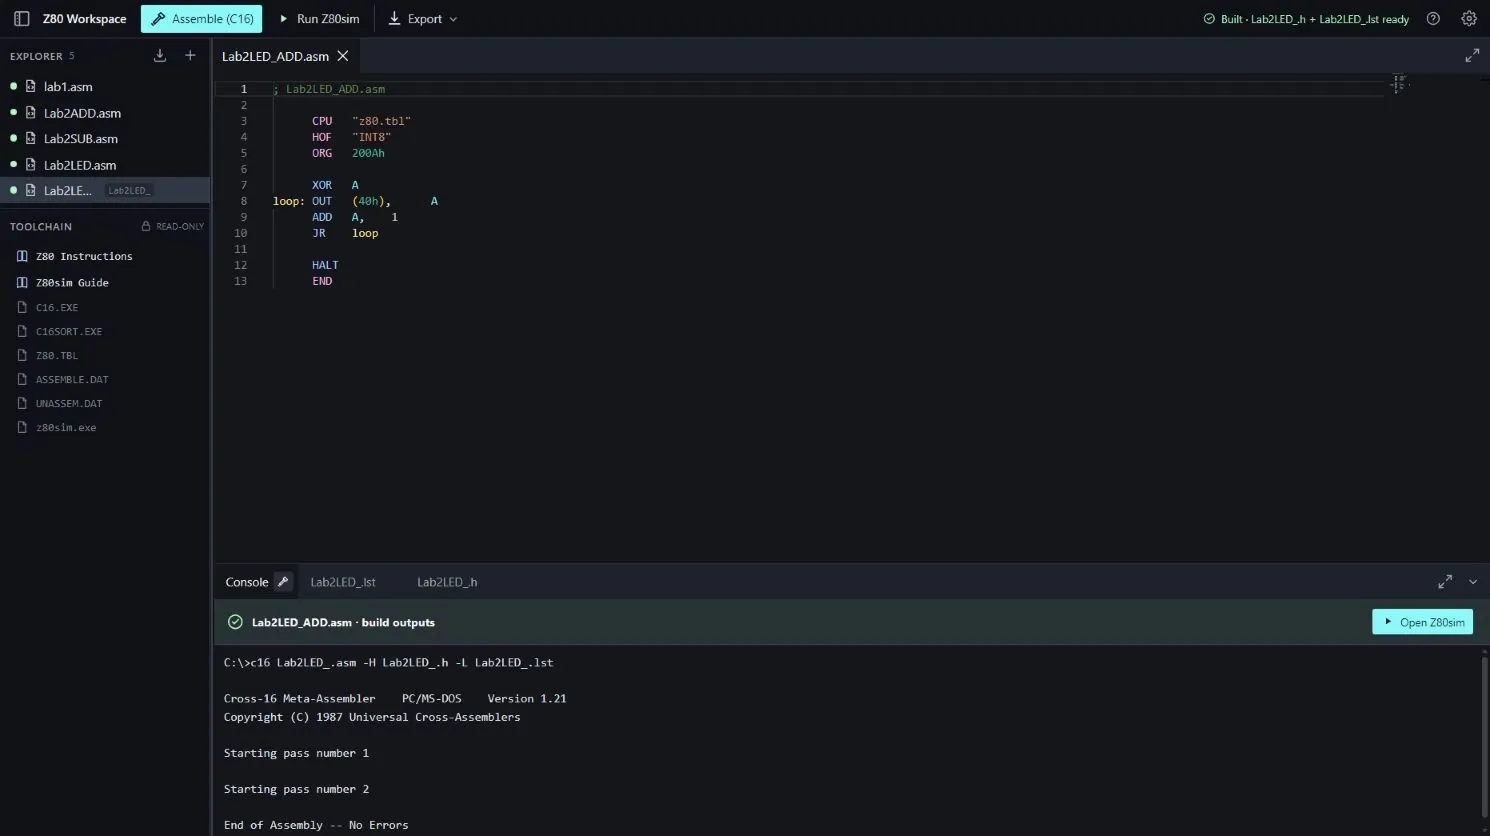Screen dimensions: 1490x836
Task: Open settings gear icon
Action: click(x=1469, y=19)
